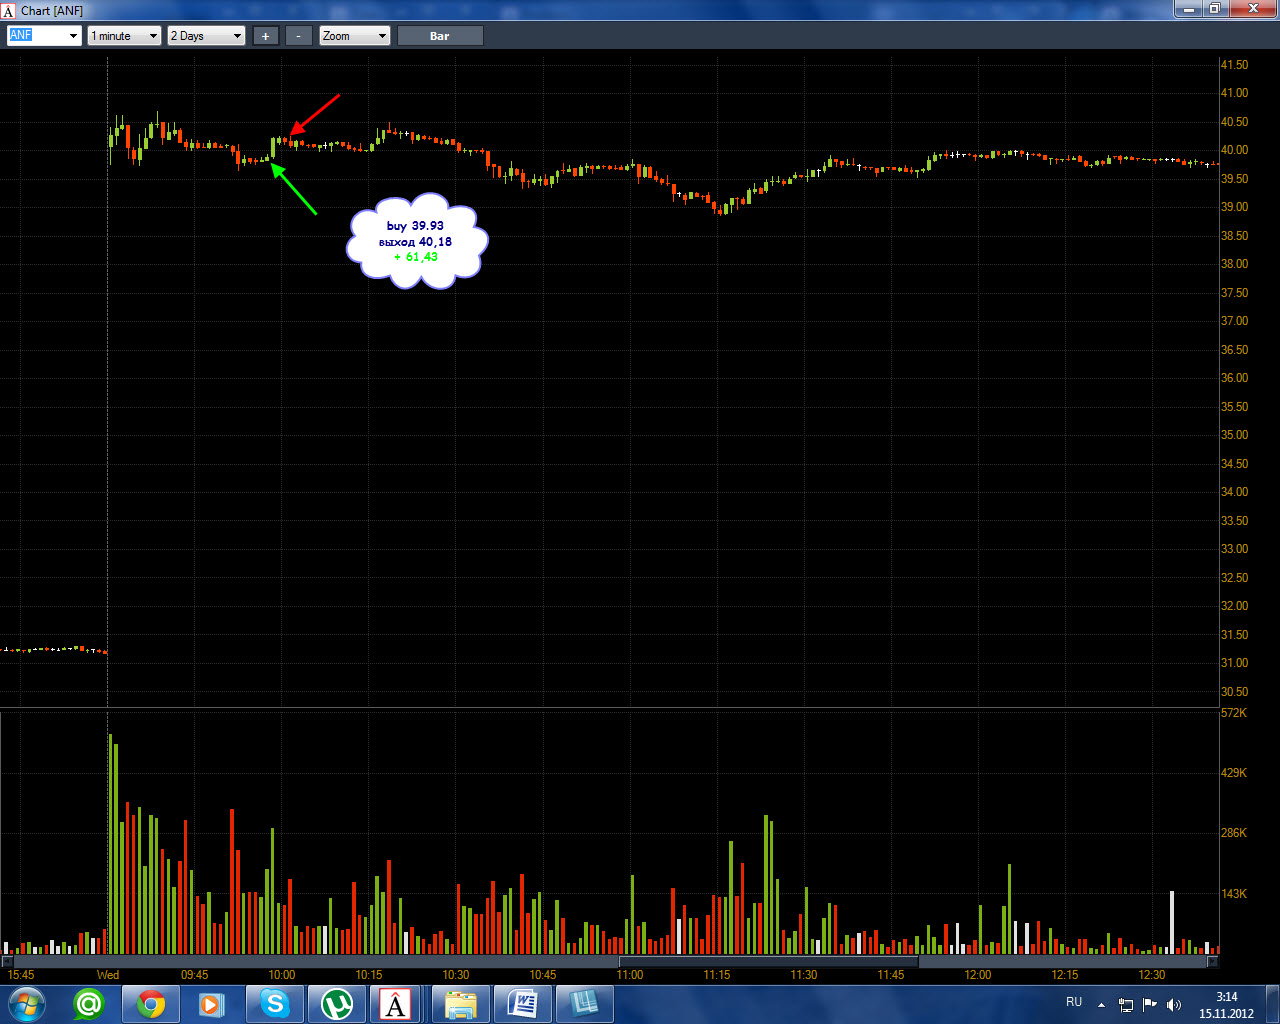Click the + zoom-in button in toolbar
Viewport: 1280px width, 1024px height.
[x=265, y=36]
